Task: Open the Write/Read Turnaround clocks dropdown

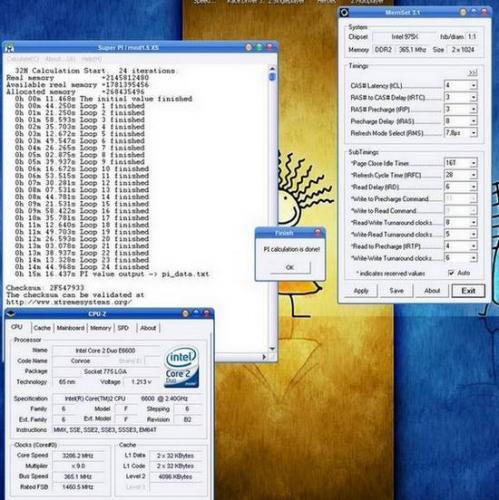Action: [x=473, y=234]
